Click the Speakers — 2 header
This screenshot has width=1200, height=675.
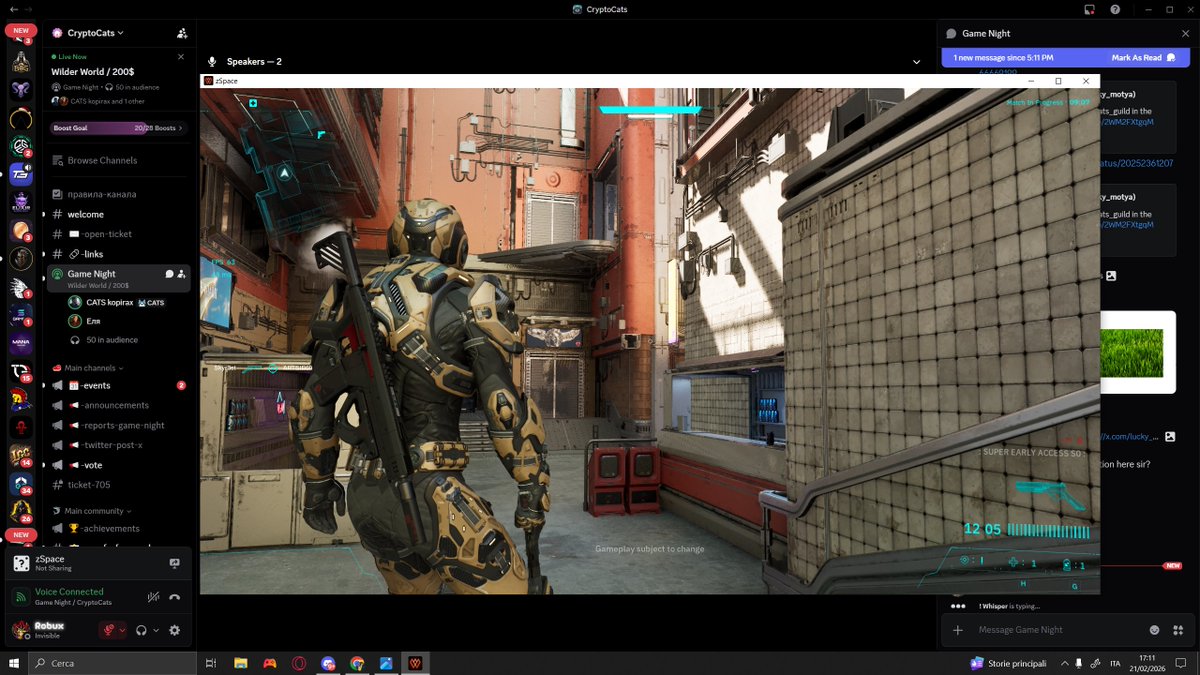(x=254, y=62)
